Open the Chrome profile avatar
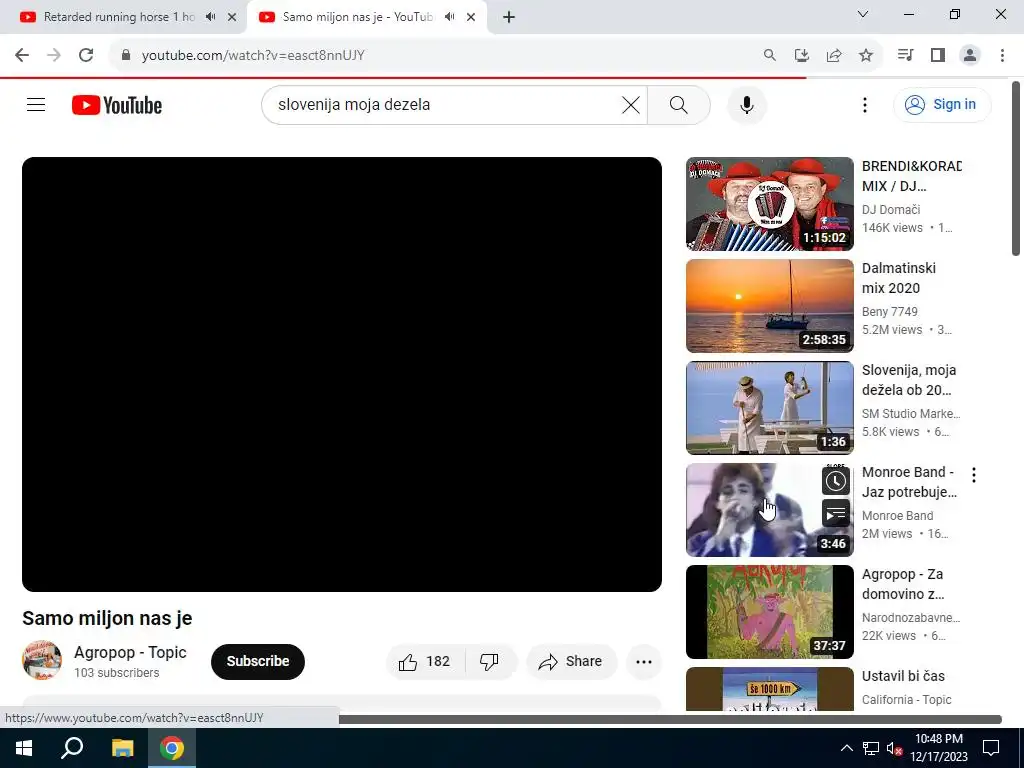 970,56
